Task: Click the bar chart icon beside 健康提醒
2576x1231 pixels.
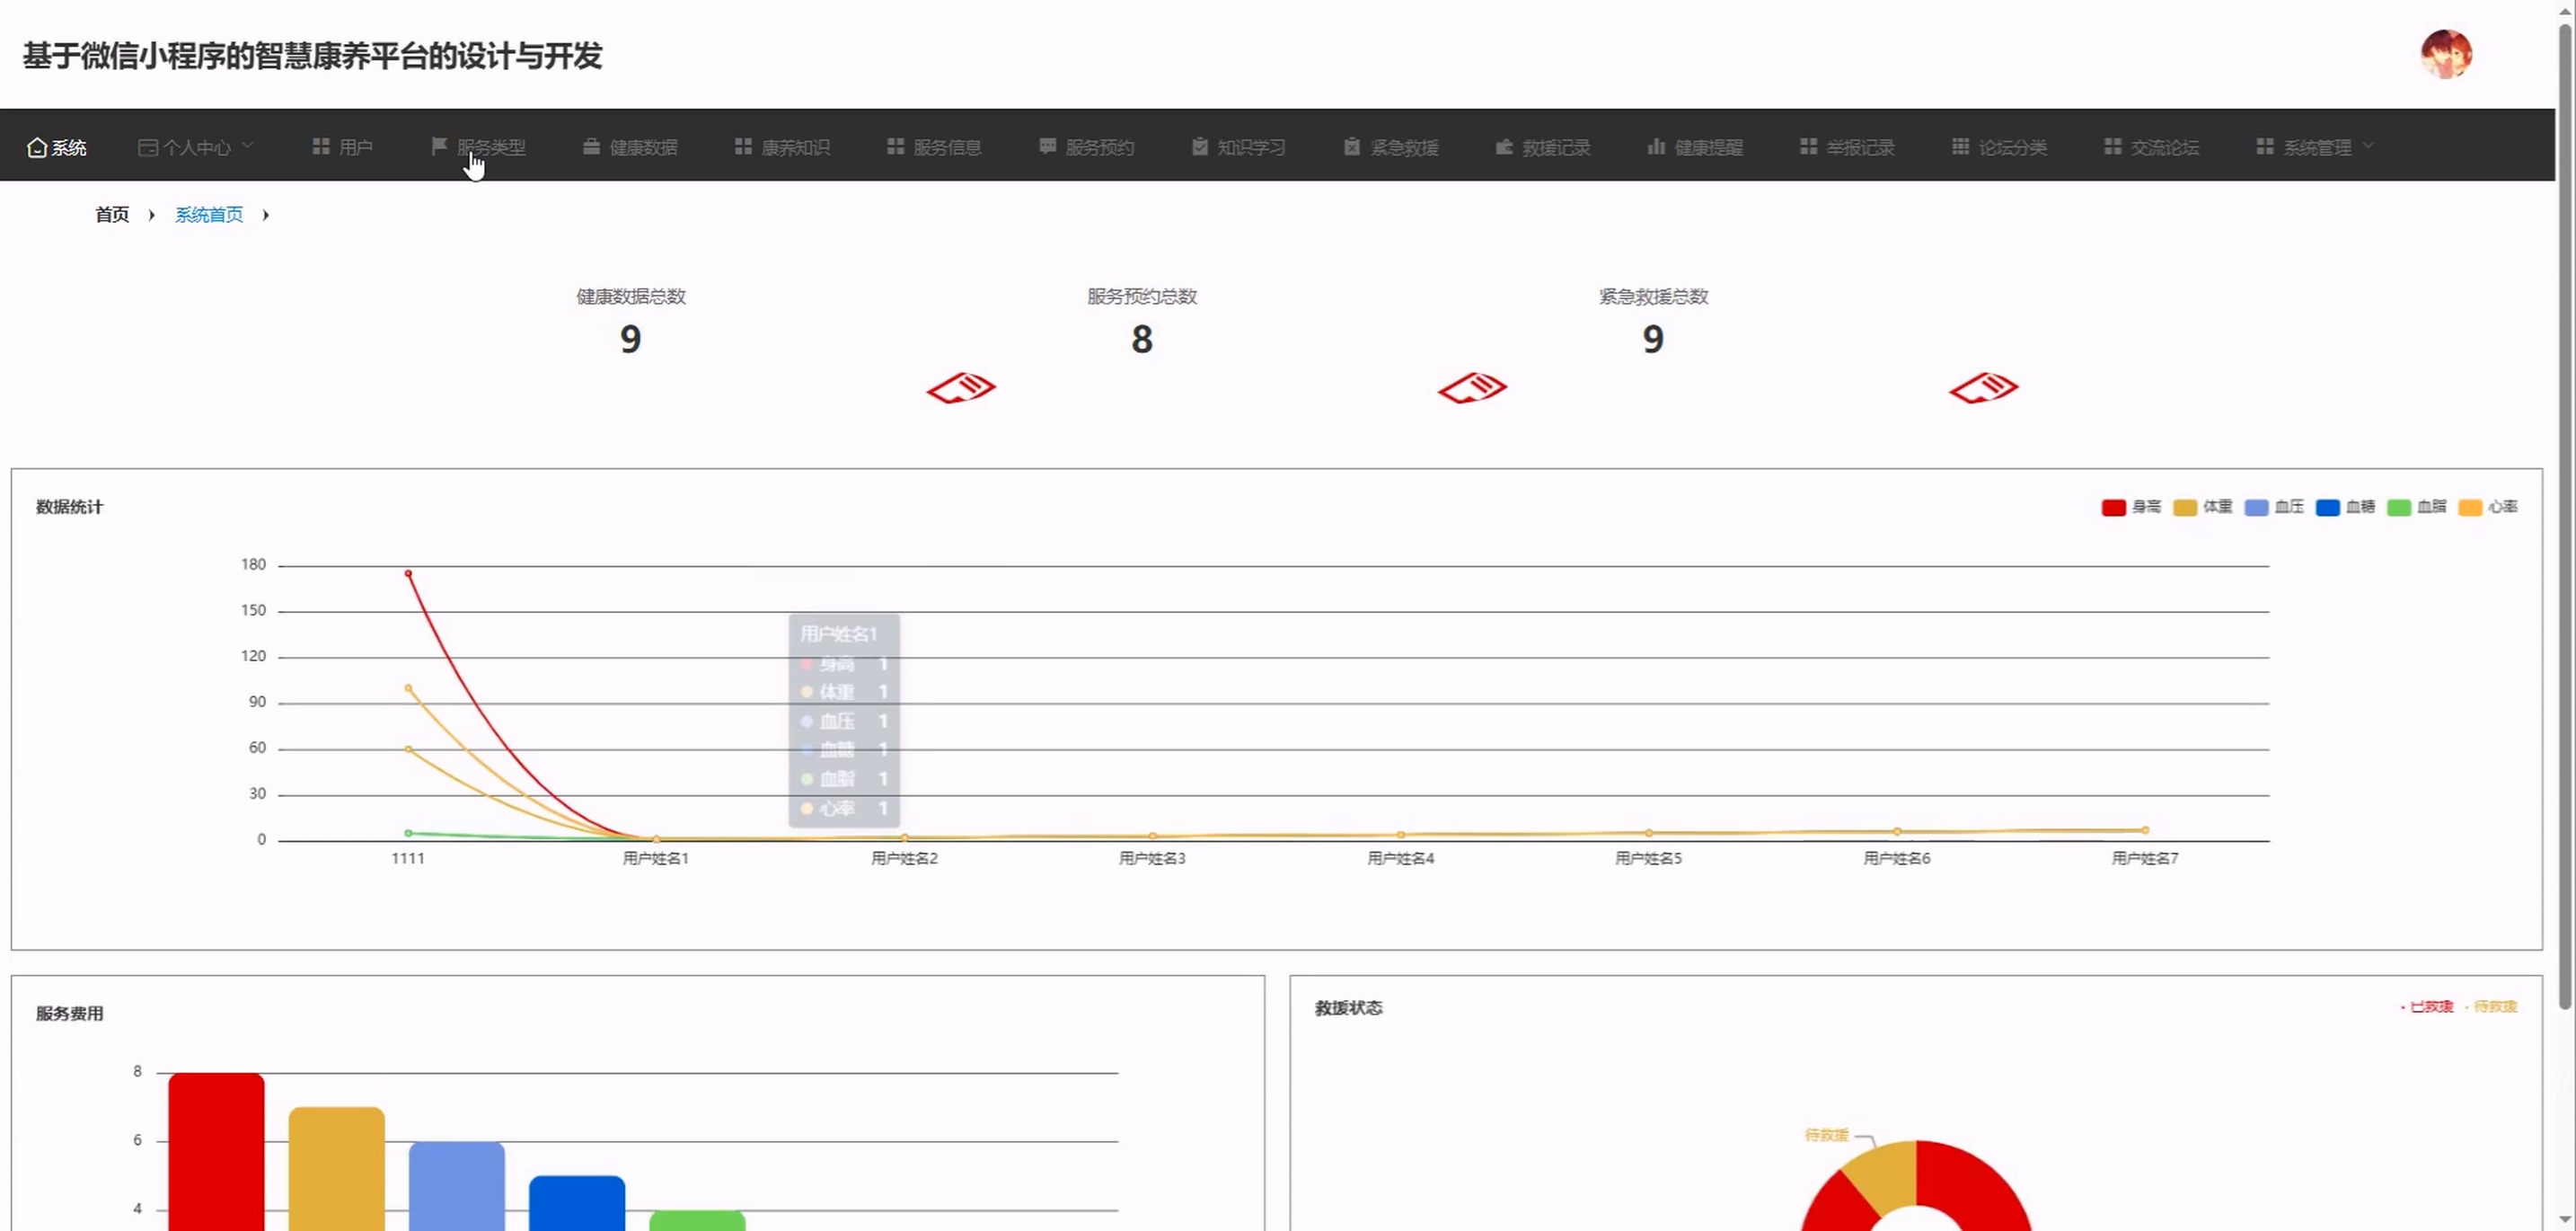Action: [1655, 147]
